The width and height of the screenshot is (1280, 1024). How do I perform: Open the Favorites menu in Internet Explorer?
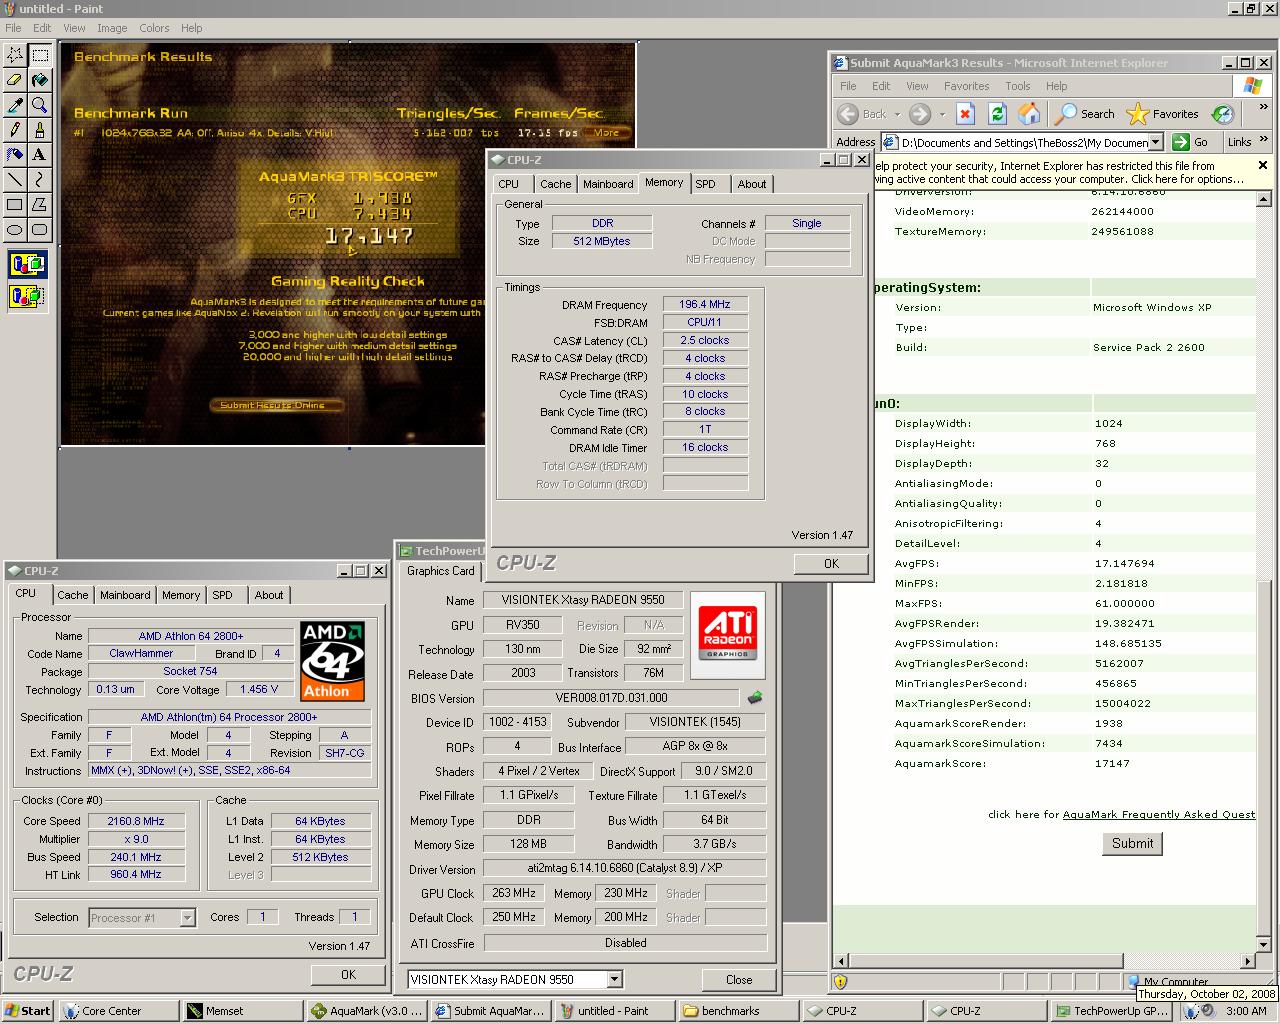point(966,86)
